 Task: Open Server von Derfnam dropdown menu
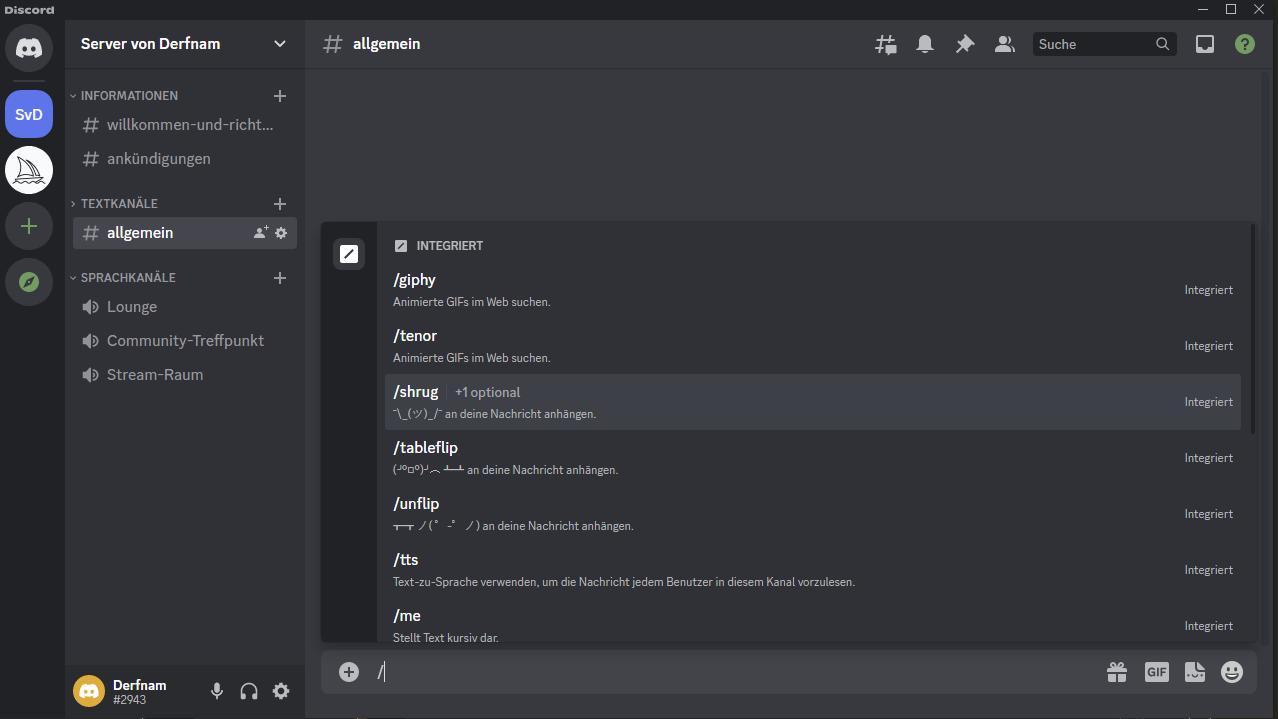click(280, 44)
